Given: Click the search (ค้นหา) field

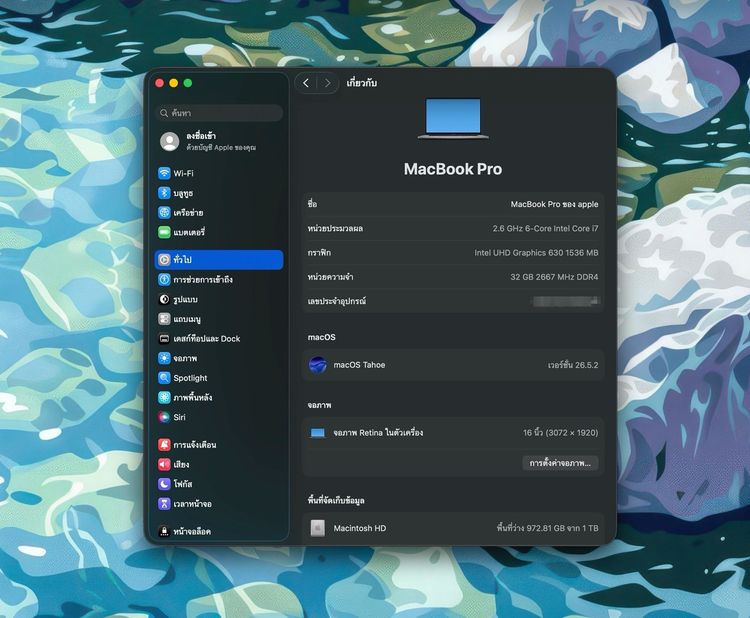Looking at the screenshot, I should (x=220, y=113).
